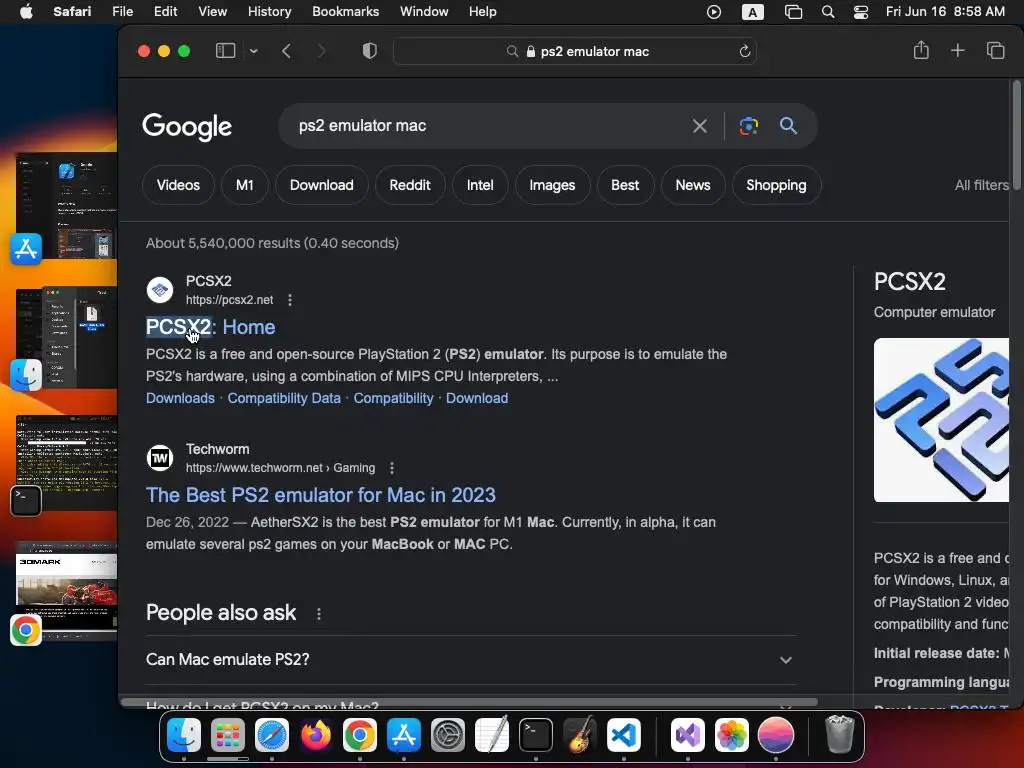Show tab overview in Safari
Image resolution: width=1024 pixels, height=768 pixels.
995,50
